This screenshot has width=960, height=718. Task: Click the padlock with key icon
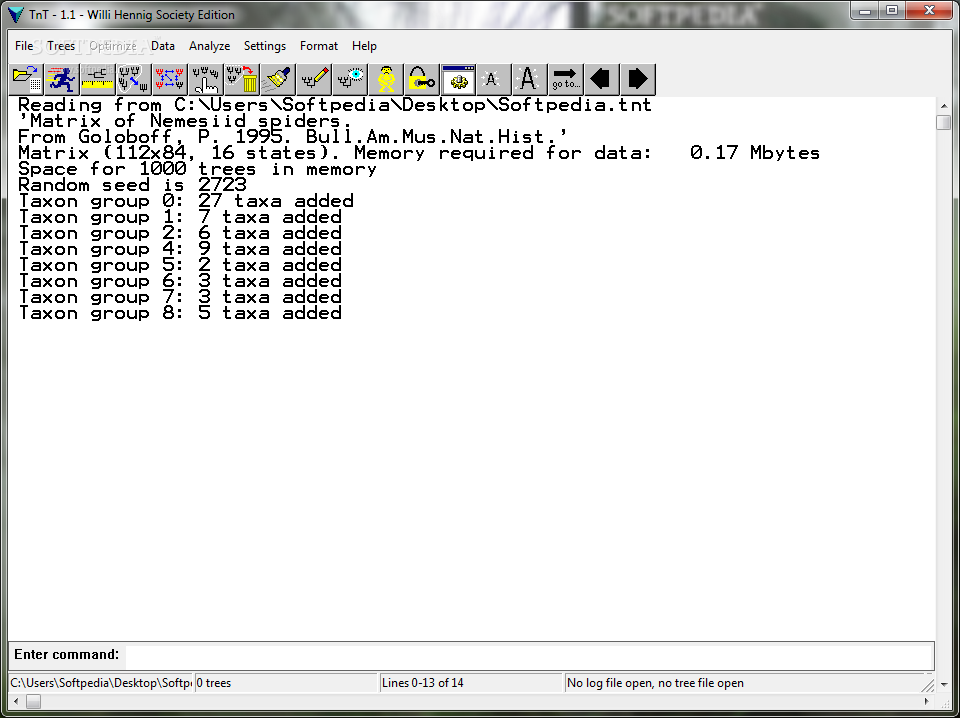pyautogui.click(x=421, y=80)
